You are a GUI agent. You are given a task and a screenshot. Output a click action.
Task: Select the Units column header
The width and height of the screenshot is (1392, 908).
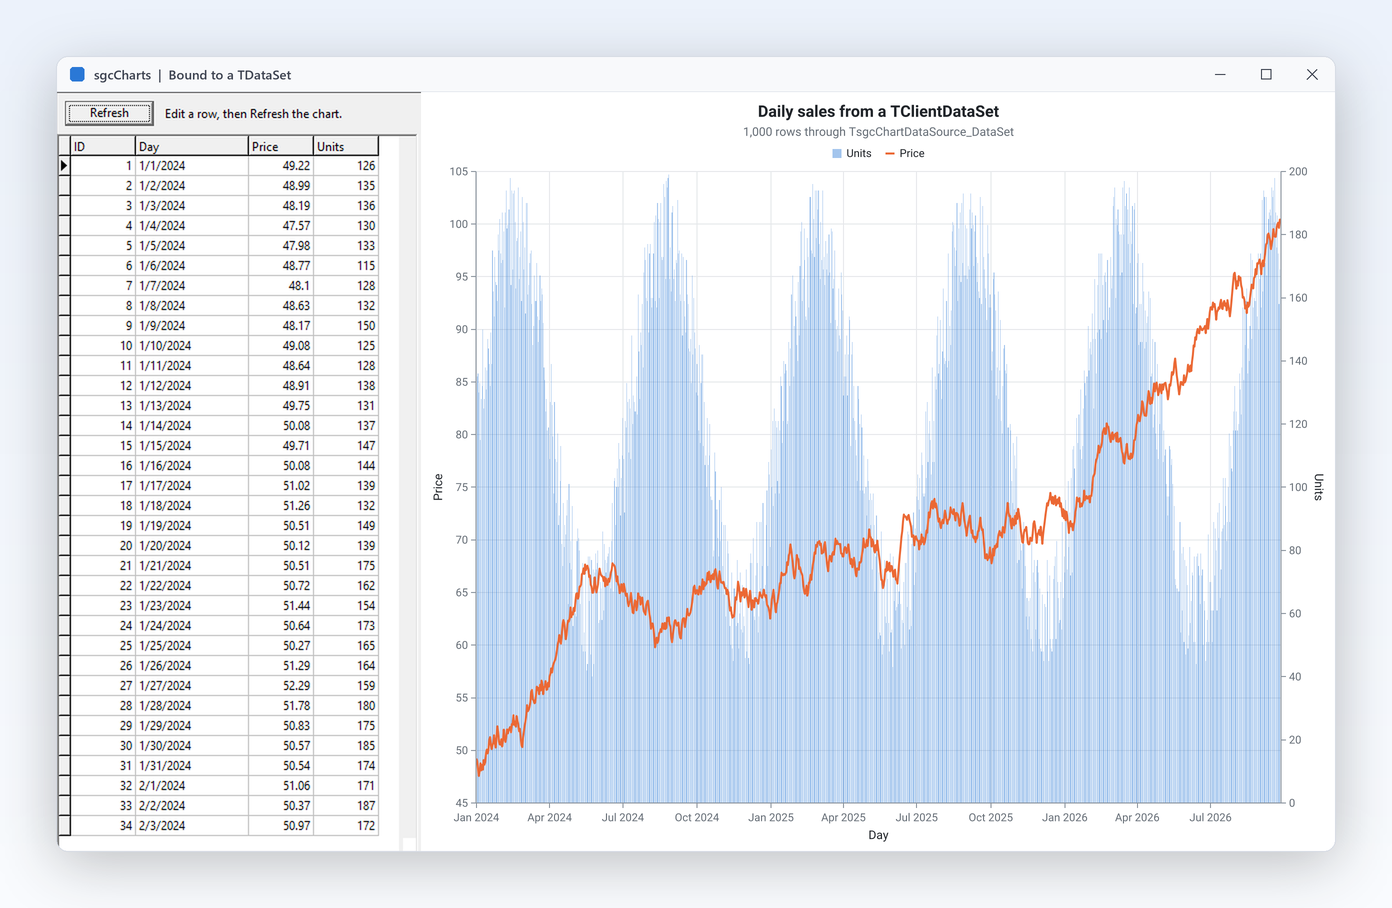coord(346,146)
